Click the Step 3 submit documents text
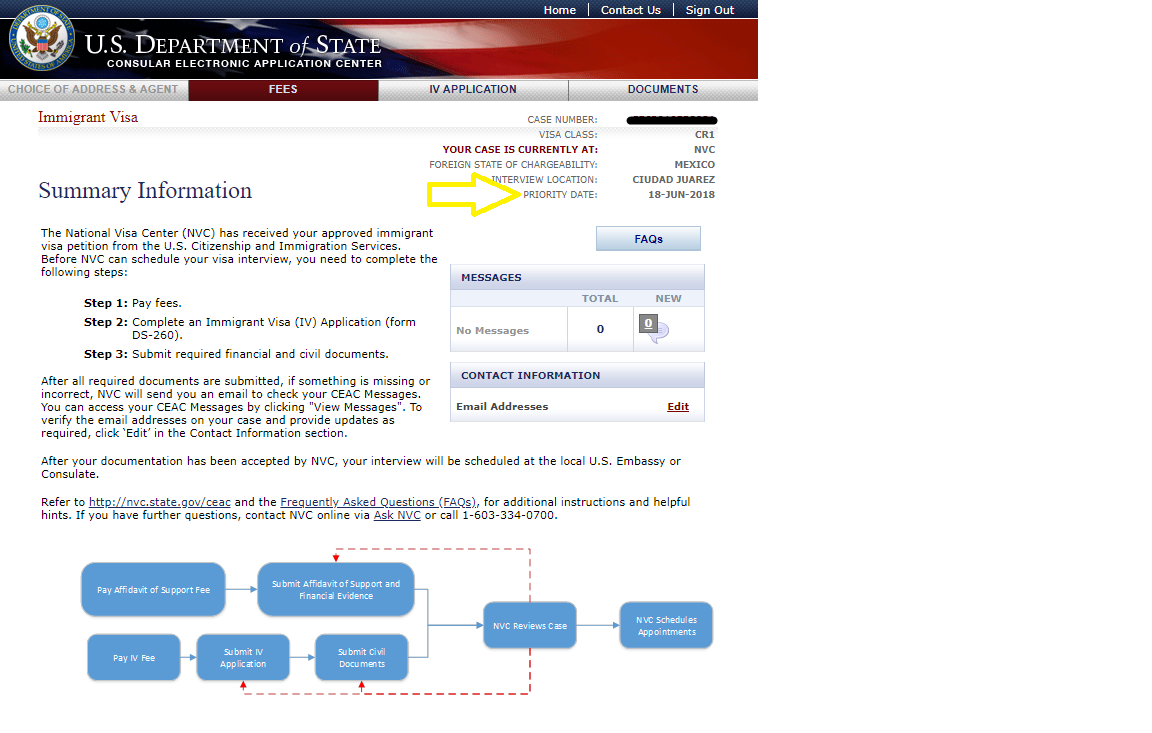This screenshot has width=1152, height=733. click(236, 354)
